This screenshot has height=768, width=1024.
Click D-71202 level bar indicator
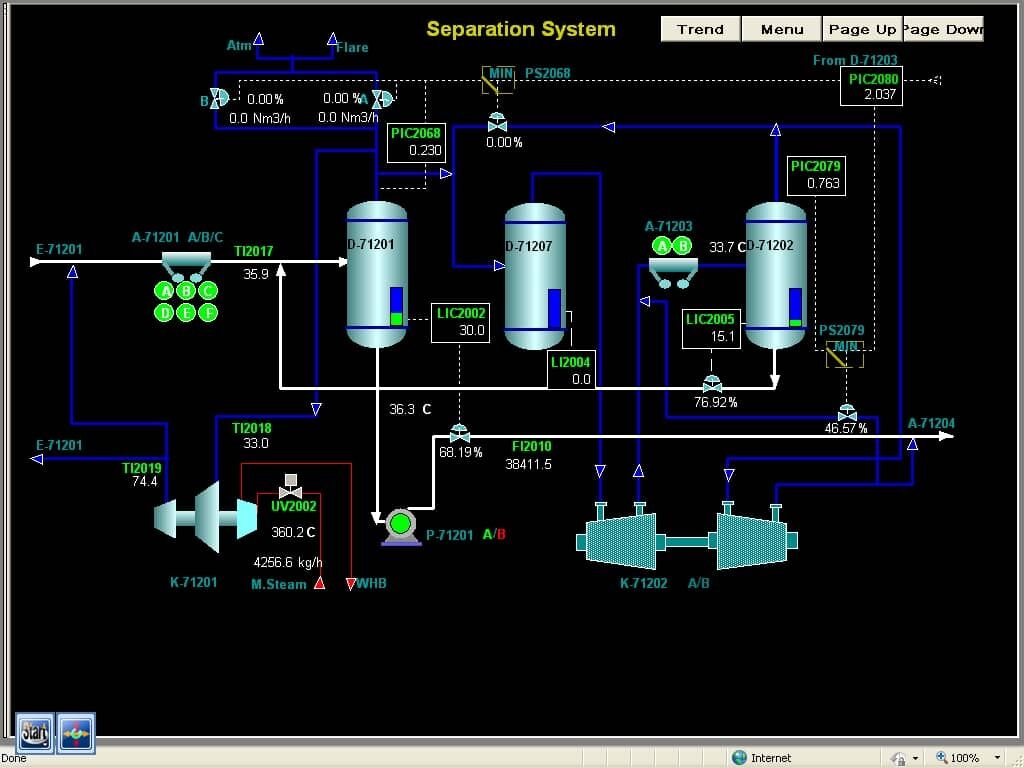pos(795,308)
